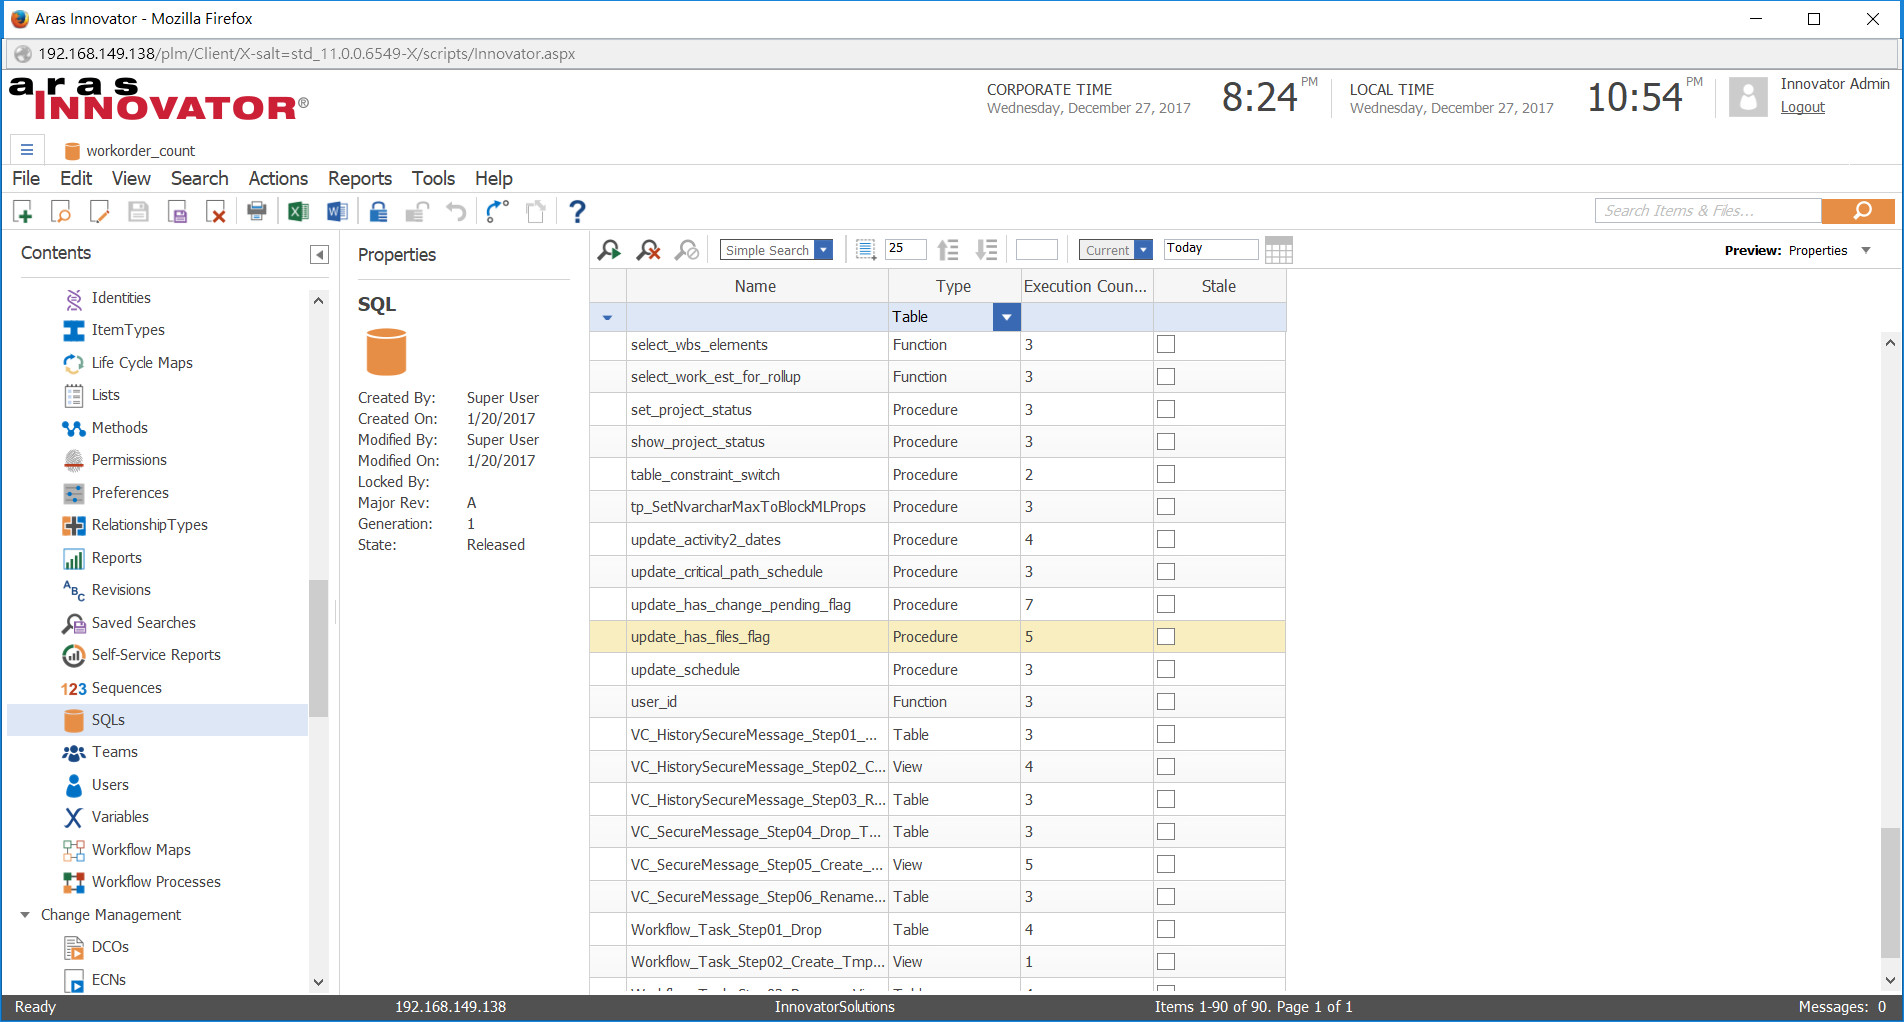Click the page size field showing 25
The image size is (1904, 1022).
(x=906, y=249)
